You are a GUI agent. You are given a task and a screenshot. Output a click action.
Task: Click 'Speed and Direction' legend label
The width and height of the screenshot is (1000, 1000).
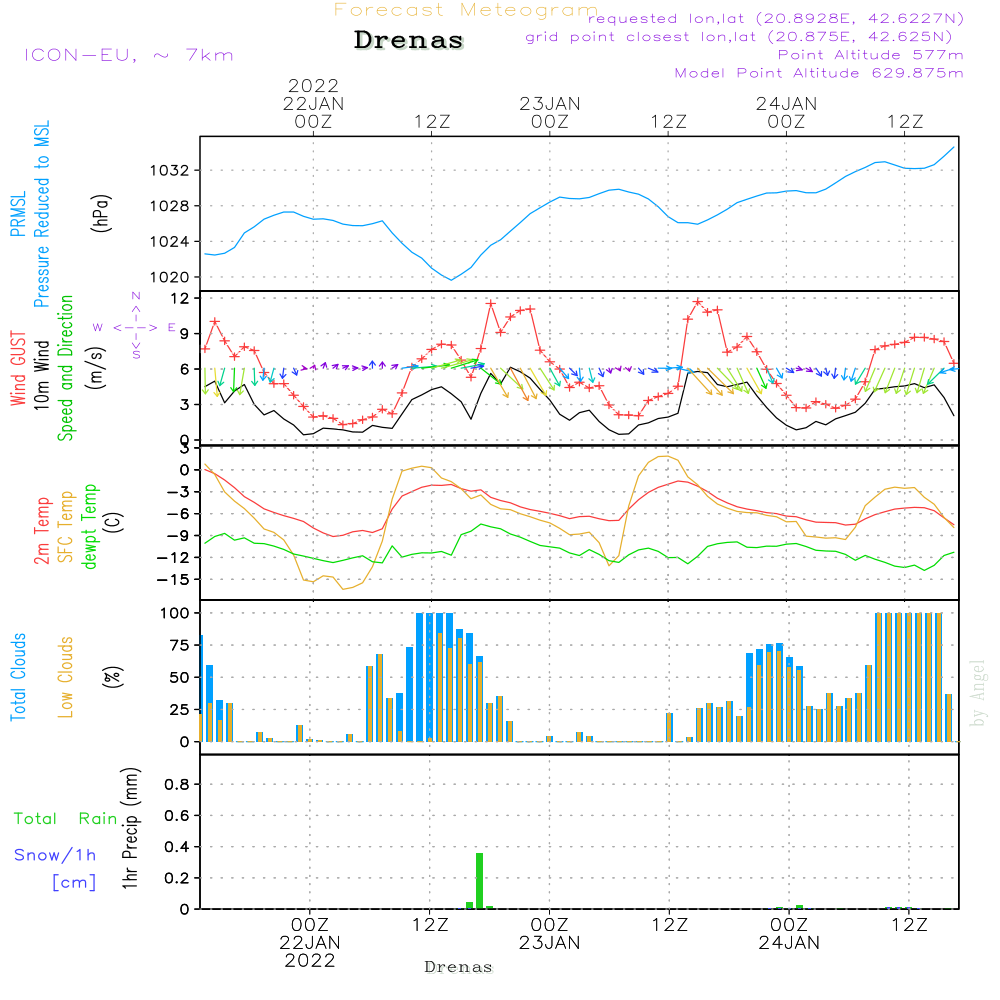click(x=66, y=368)
